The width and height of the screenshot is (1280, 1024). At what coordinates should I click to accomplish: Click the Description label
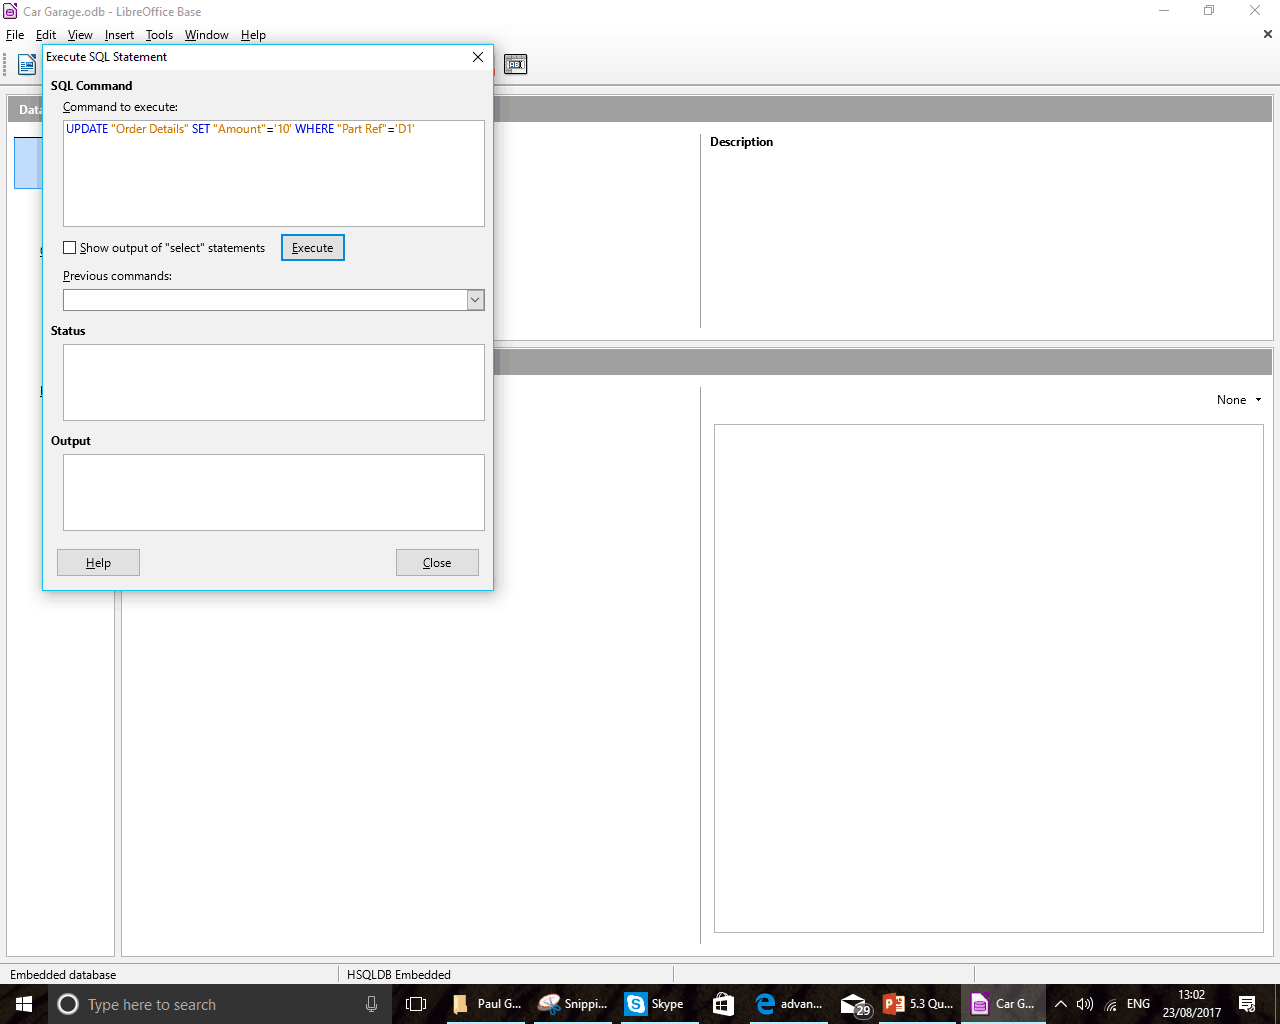741,142
